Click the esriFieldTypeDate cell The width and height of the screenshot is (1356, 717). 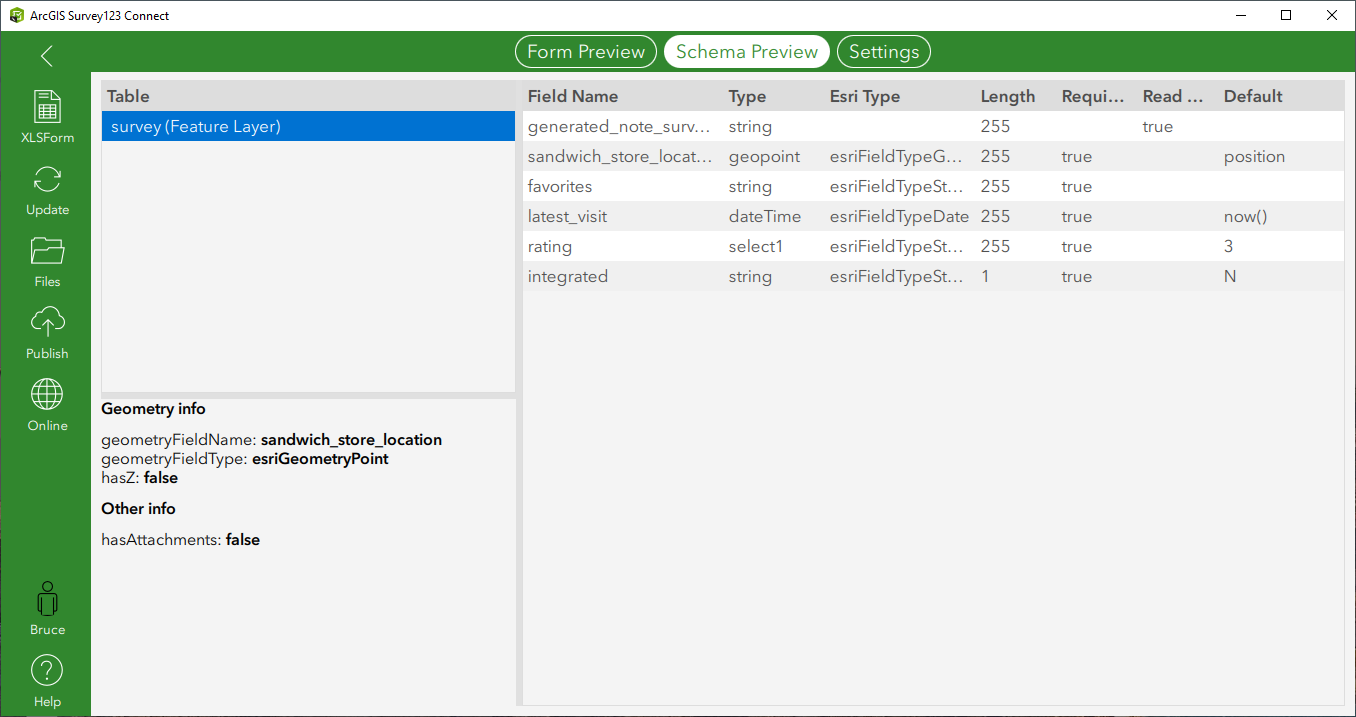tap(899, 216)
